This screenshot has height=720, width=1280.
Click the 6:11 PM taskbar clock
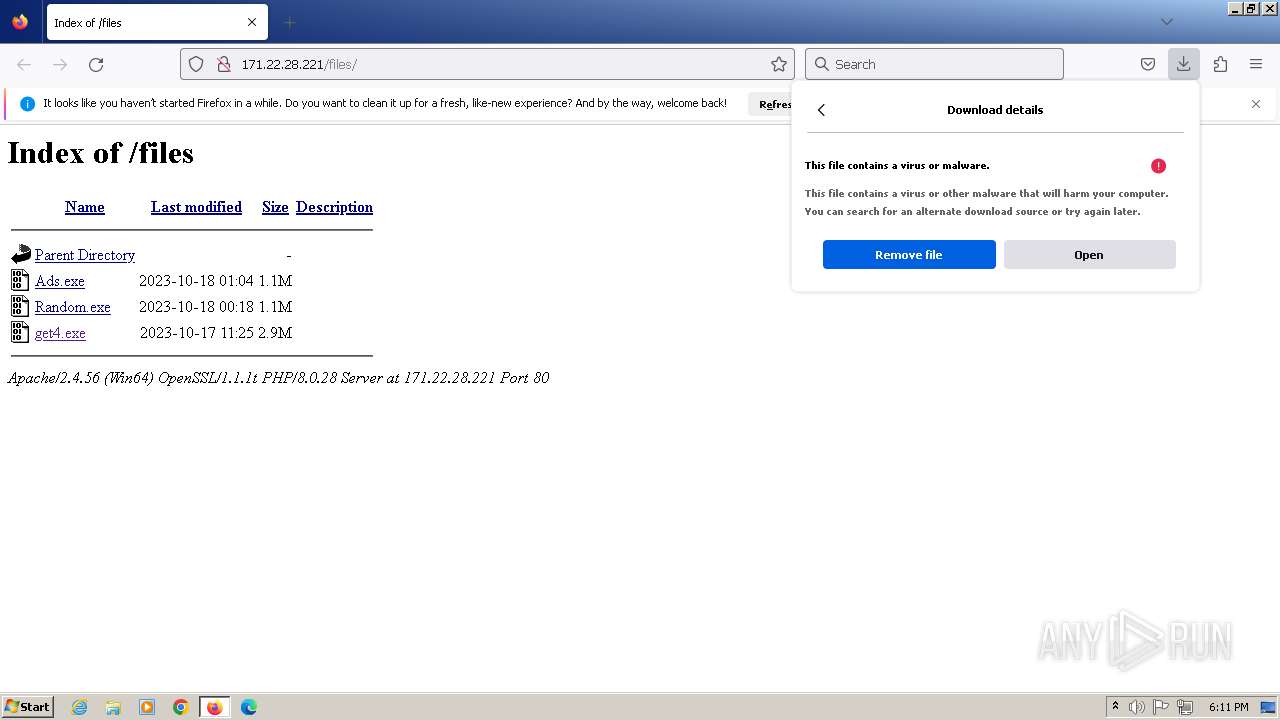point(1228,707)
